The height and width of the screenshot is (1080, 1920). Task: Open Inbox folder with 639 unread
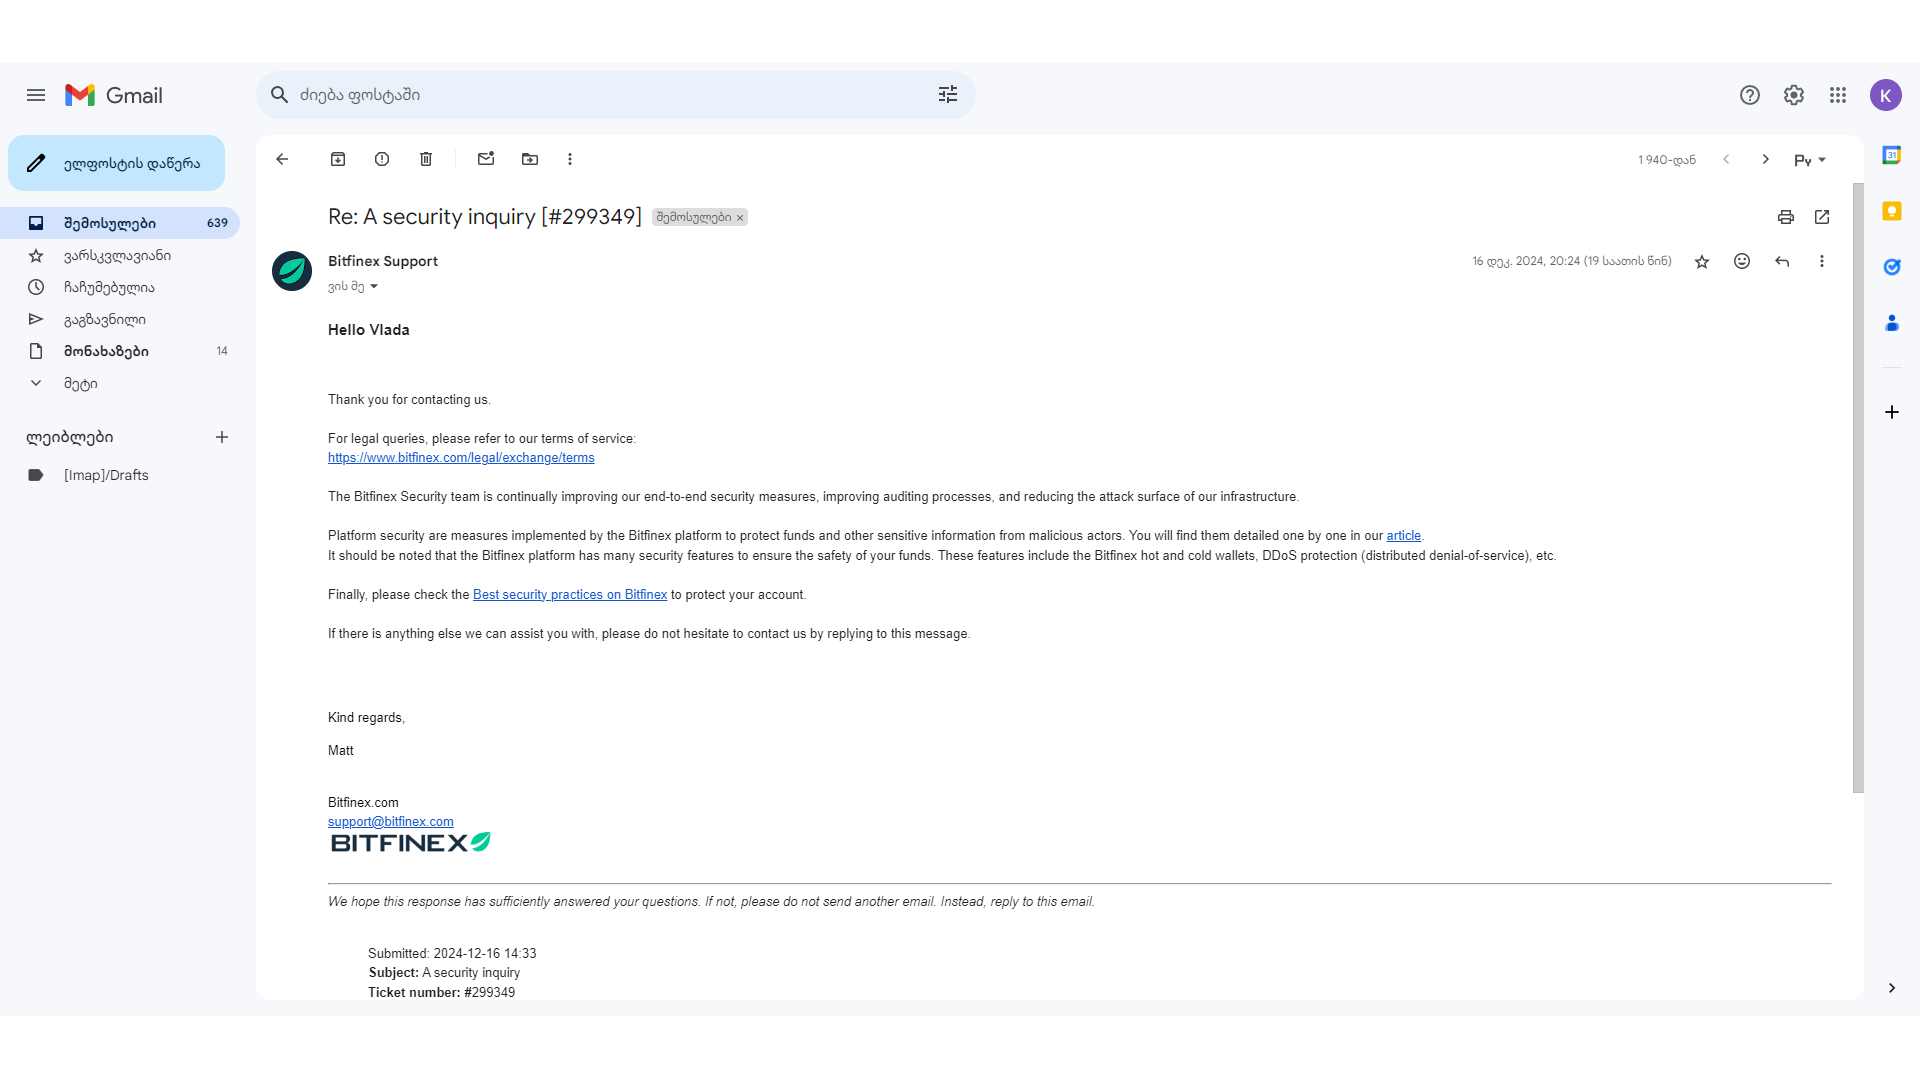(x=120, y=223)
